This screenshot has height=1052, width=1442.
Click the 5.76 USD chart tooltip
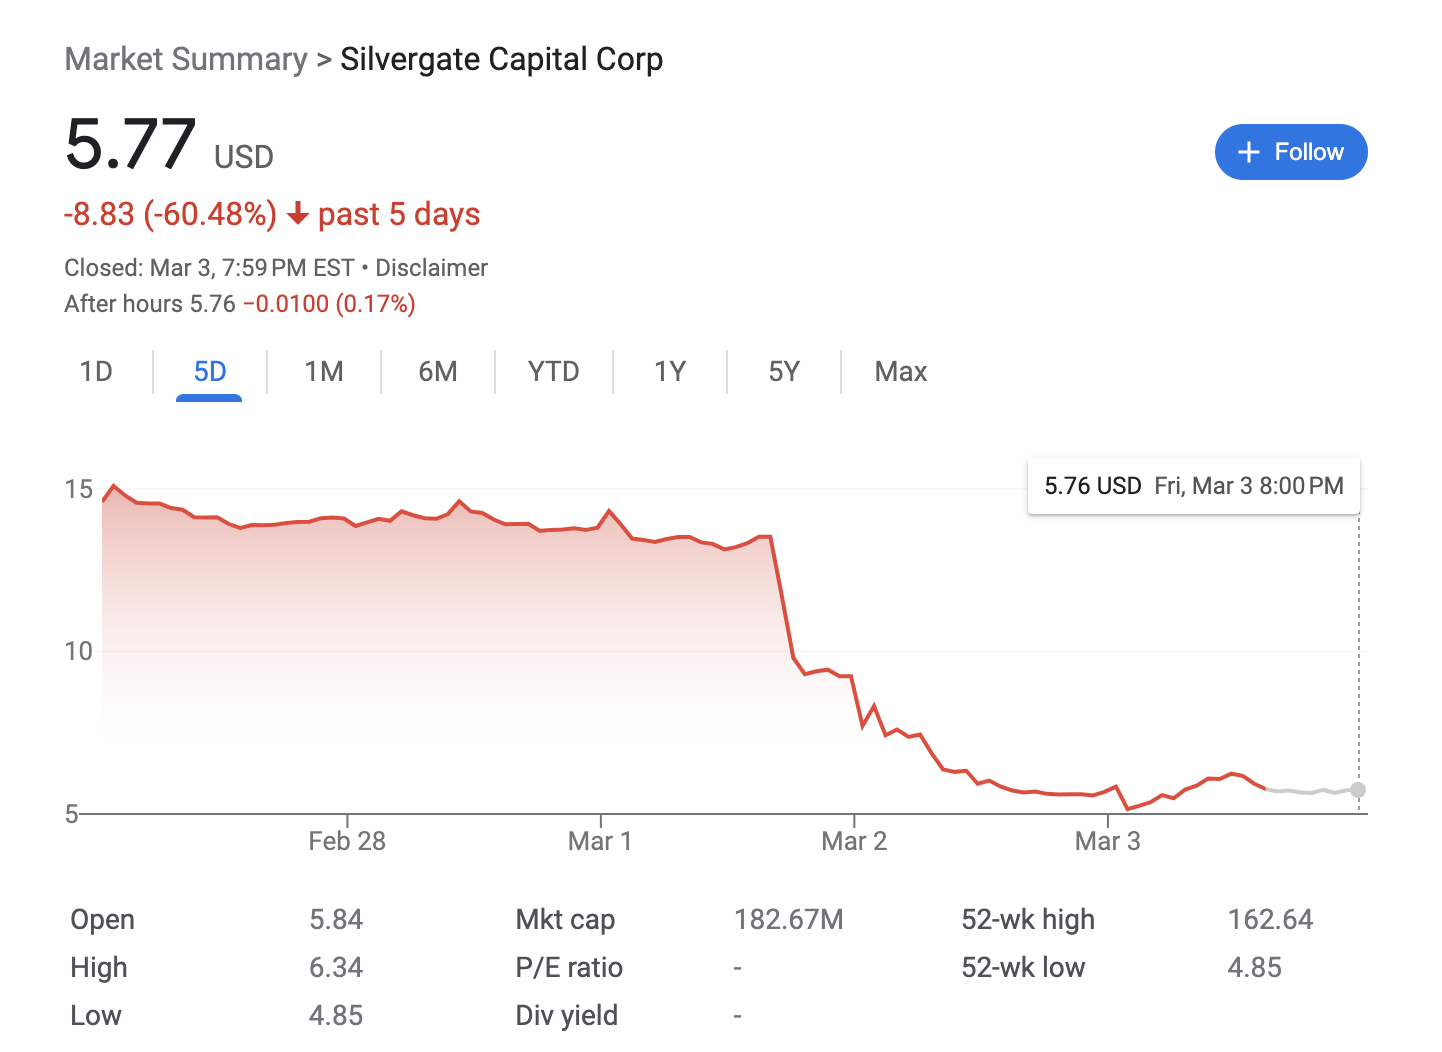[1193, 486]
